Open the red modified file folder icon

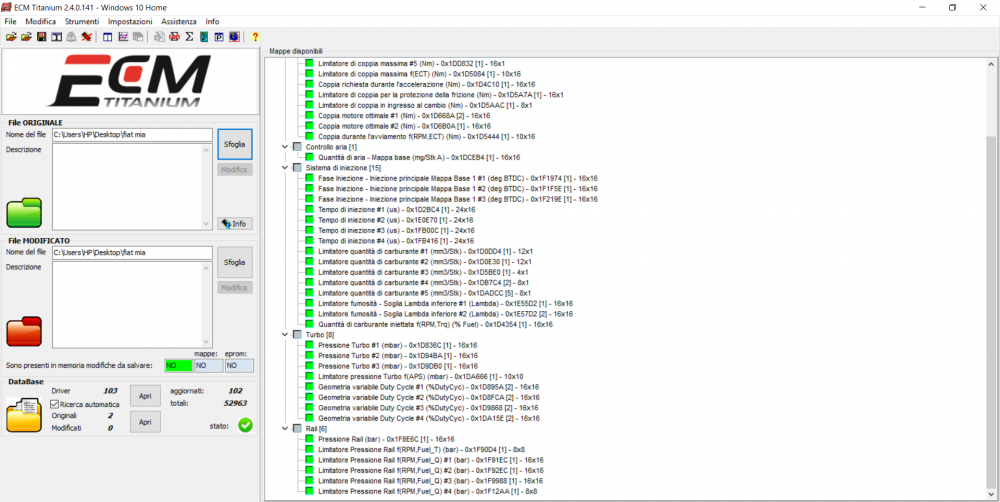click(x=24, y=331)
